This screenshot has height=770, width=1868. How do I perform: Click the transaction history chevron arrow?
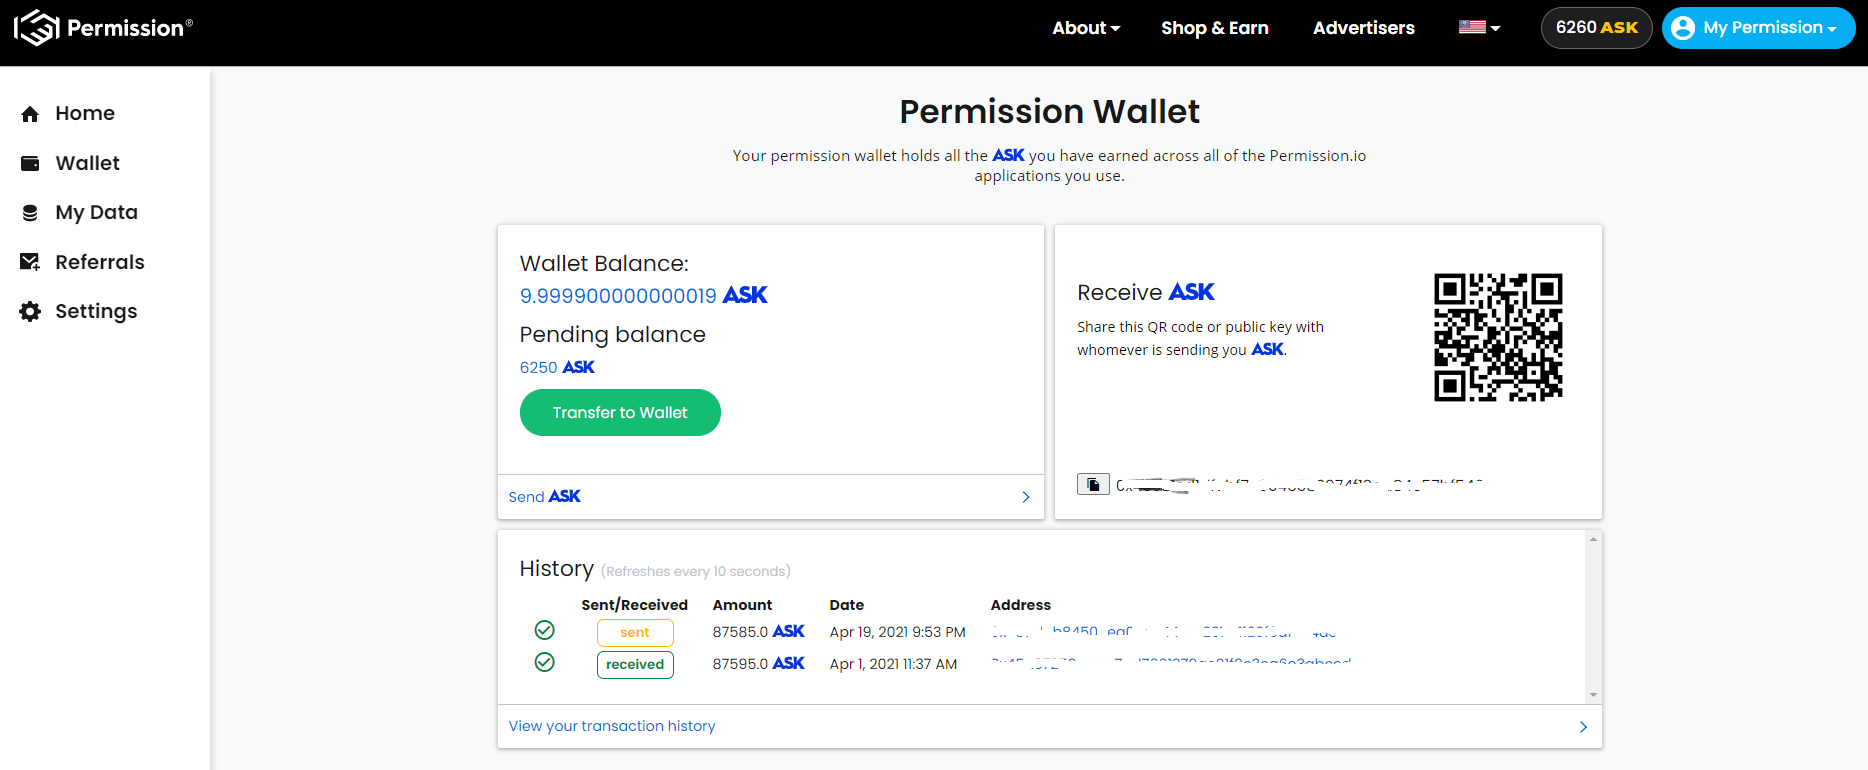coord(1583,727)
